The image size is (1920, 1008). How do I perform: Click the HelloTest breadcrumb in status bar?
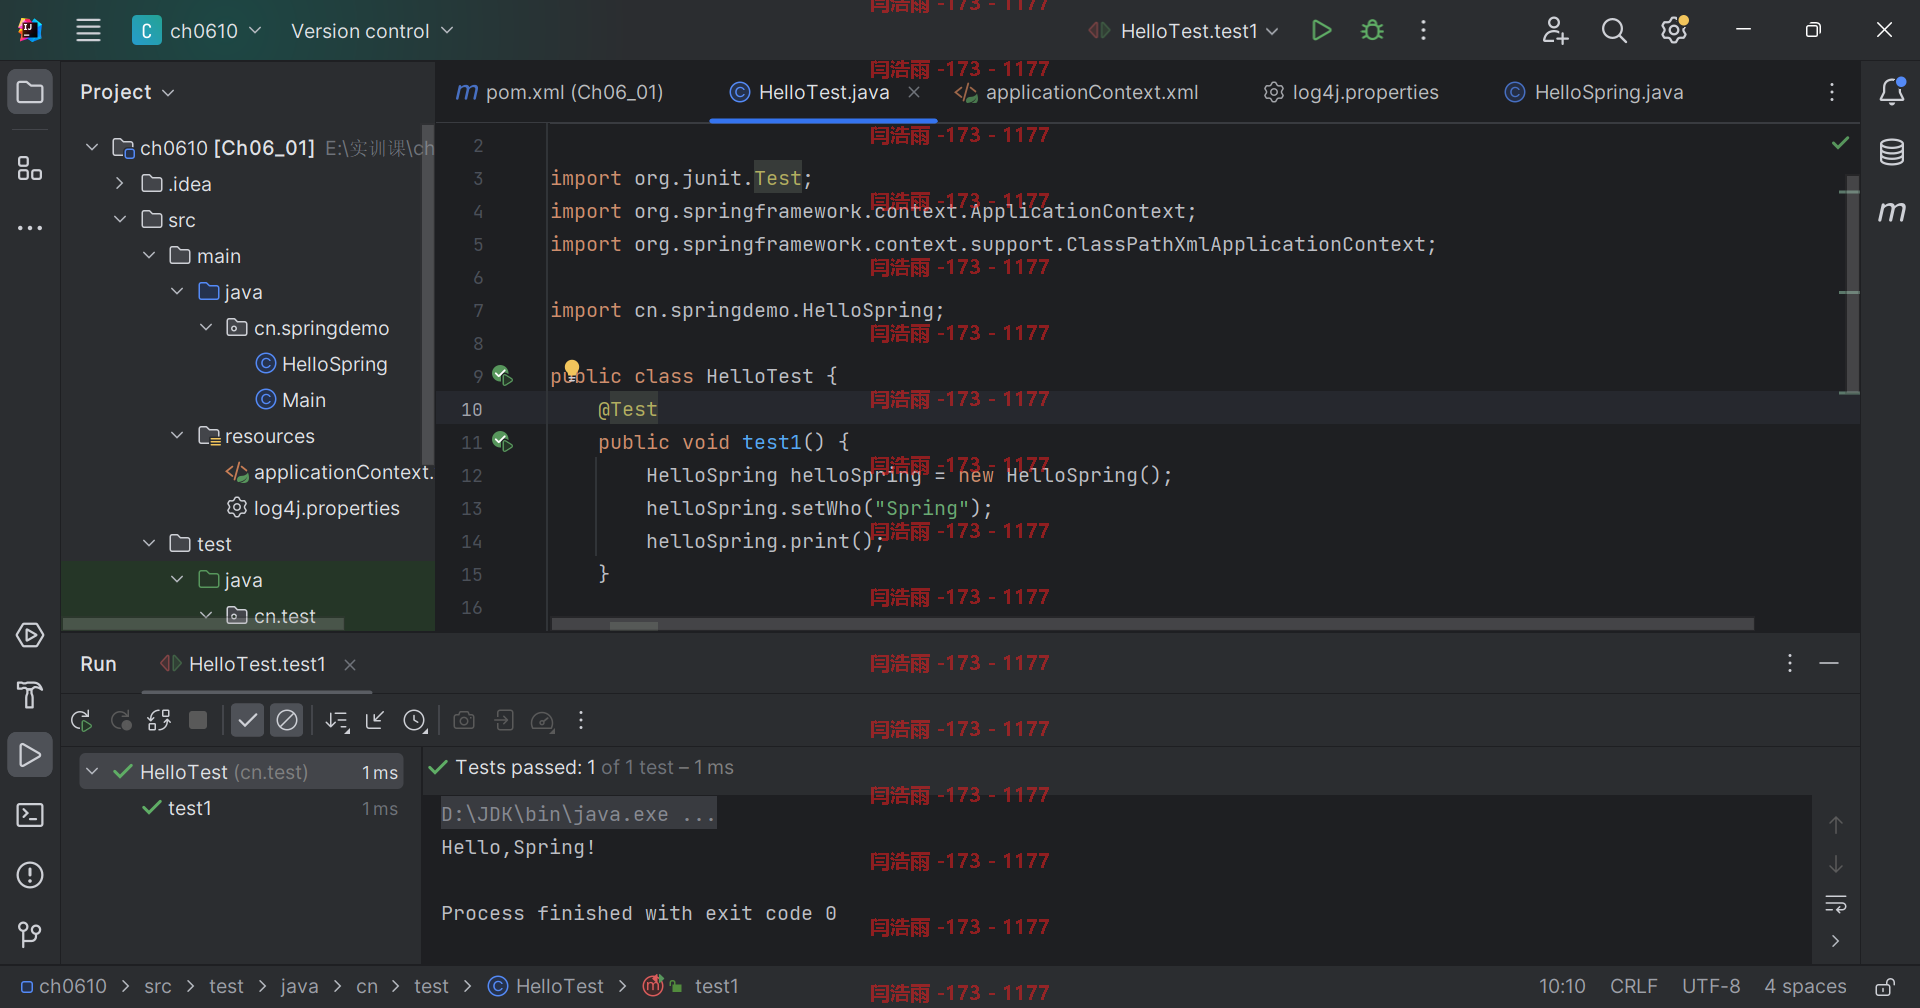(x=546, y=986)
